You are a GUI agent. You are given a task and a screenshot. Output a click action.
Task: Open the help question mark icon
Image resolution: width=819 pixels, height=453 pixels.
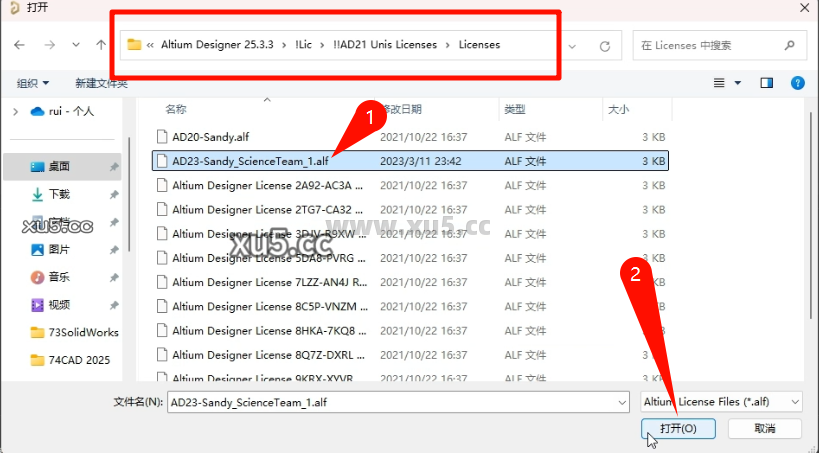[797, 83]
